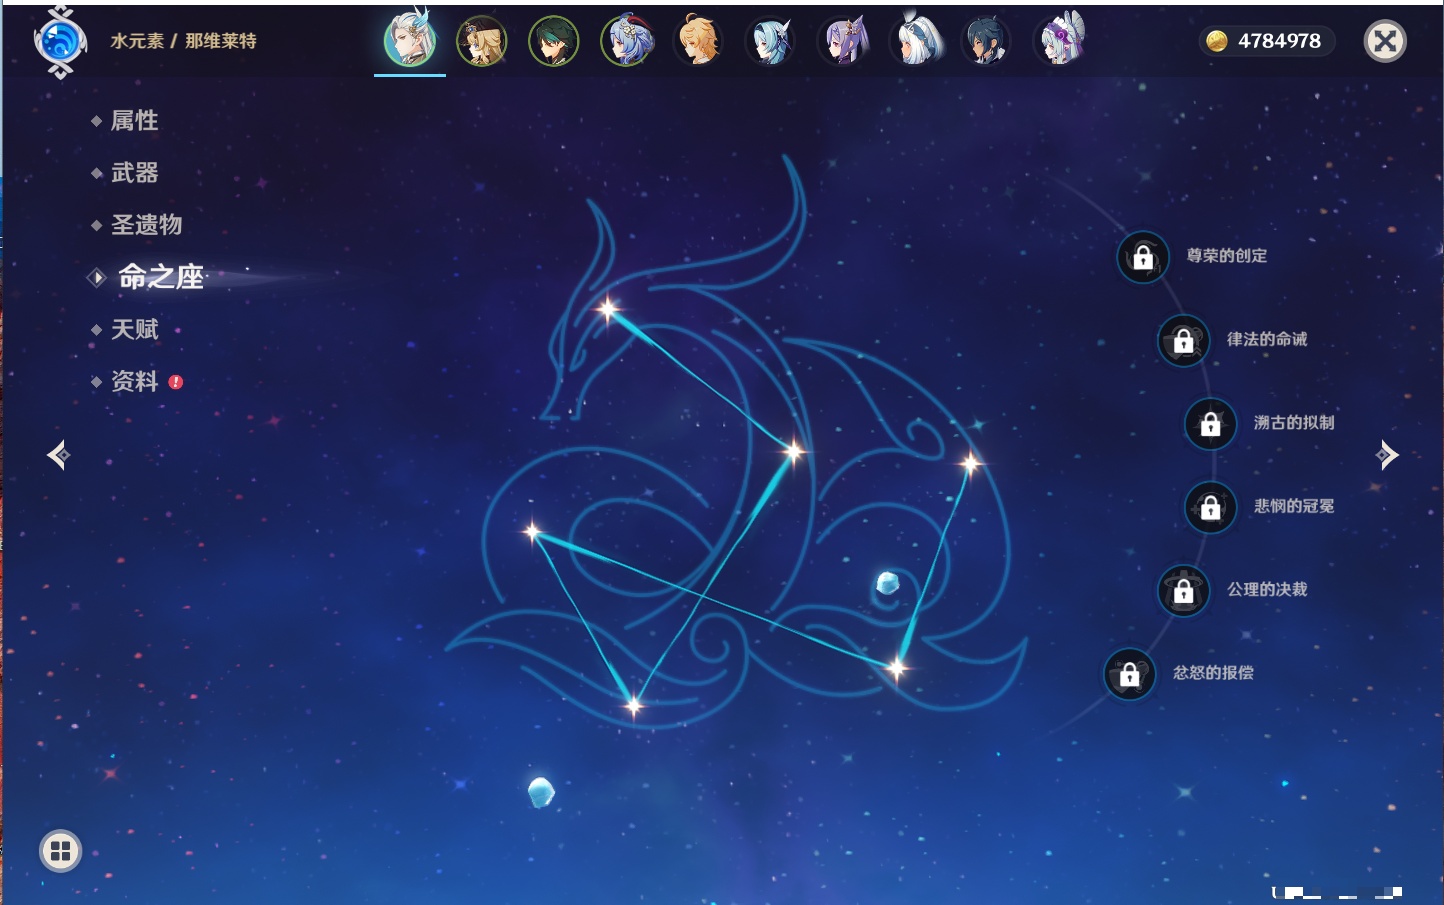
Task: Go to the 圣遗物 artifacts tab
Action: tap(146, 225)
